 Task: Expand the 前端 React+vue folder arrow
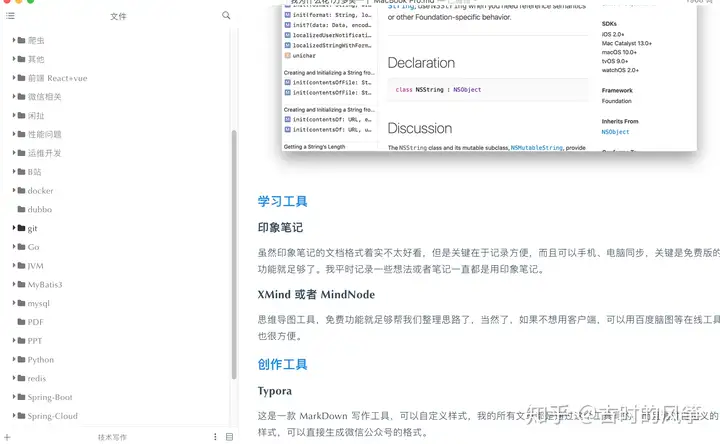pyautogui.click(x=14, y=78)
